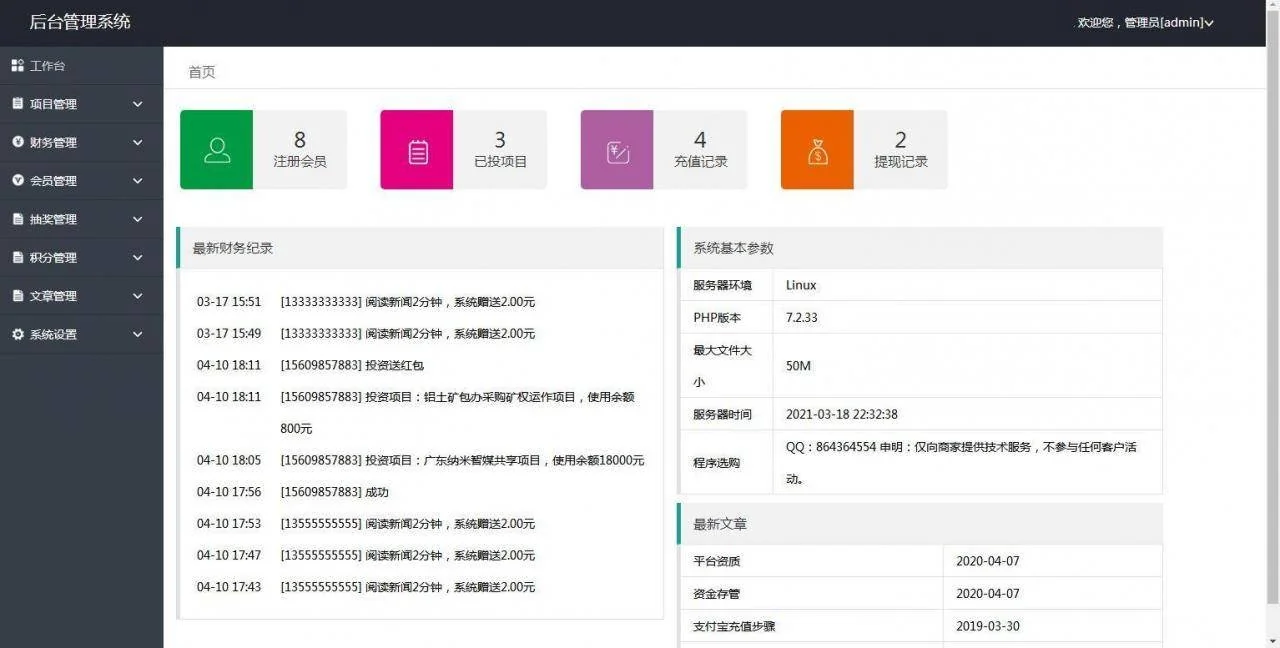Viewport: 1280px width, 648px height.
Task: Open the admin account dropdown
Action: [x=1145, y=23]
